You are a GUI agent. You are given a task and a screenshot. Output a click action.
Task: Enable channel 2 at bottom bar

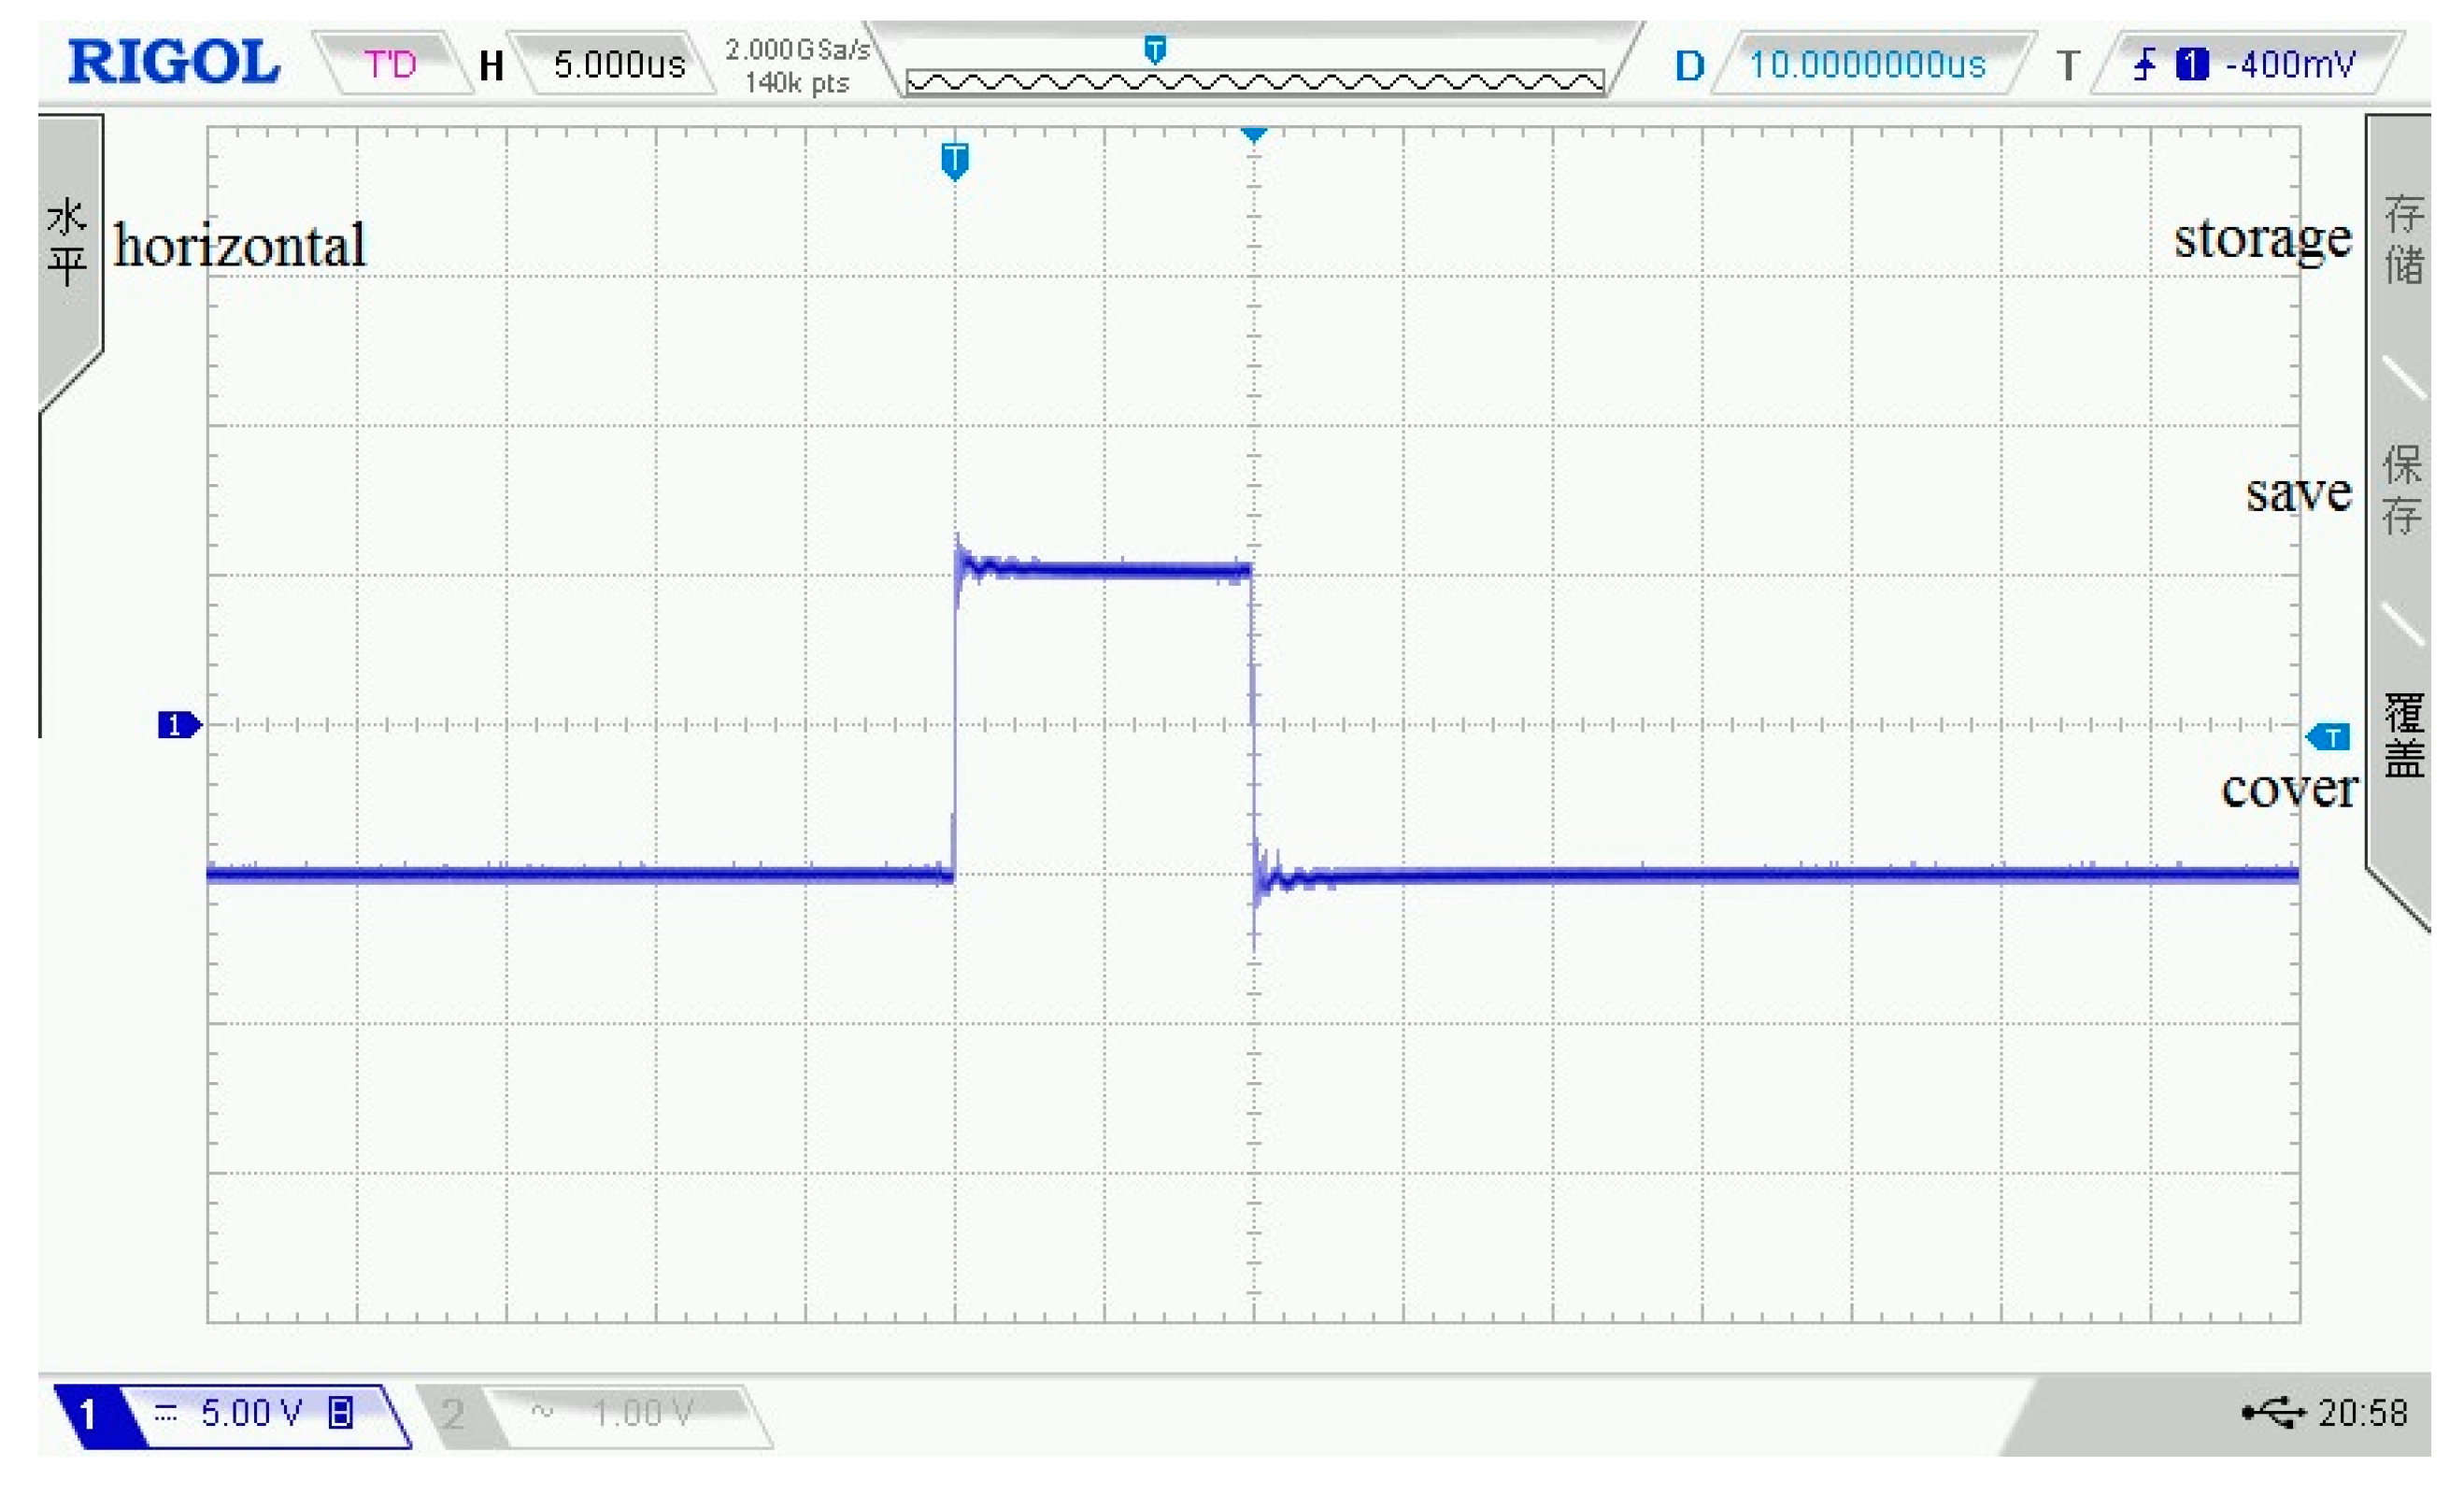(x=453, y=1414)
